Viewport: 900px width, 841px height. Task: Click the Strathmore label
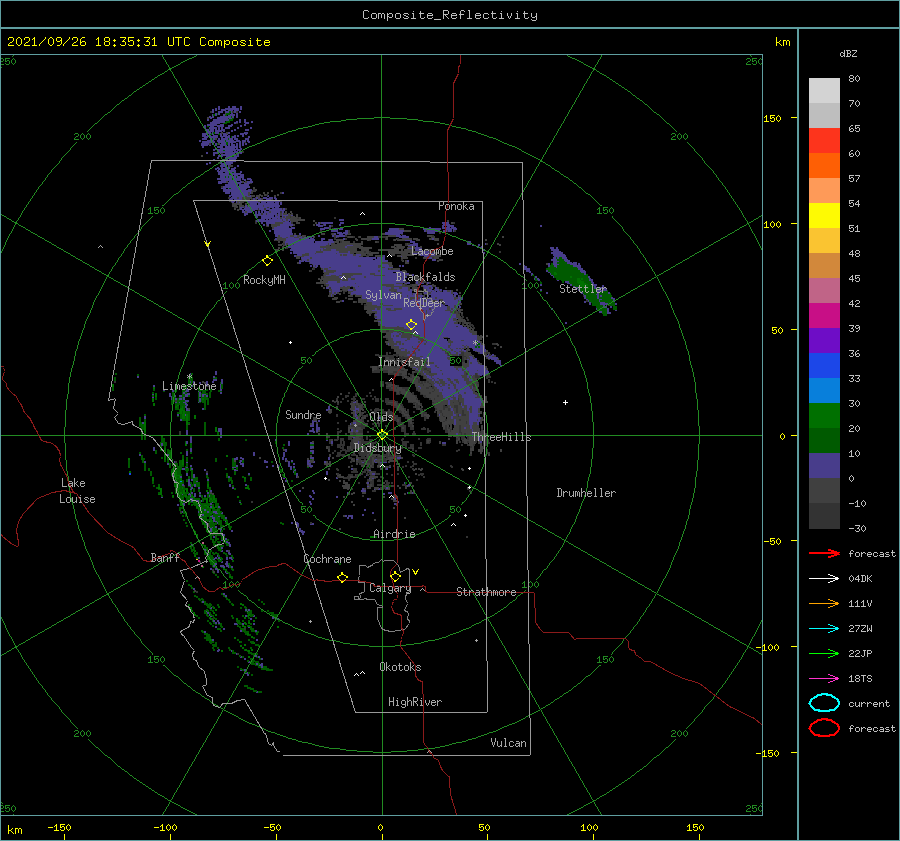486,592
